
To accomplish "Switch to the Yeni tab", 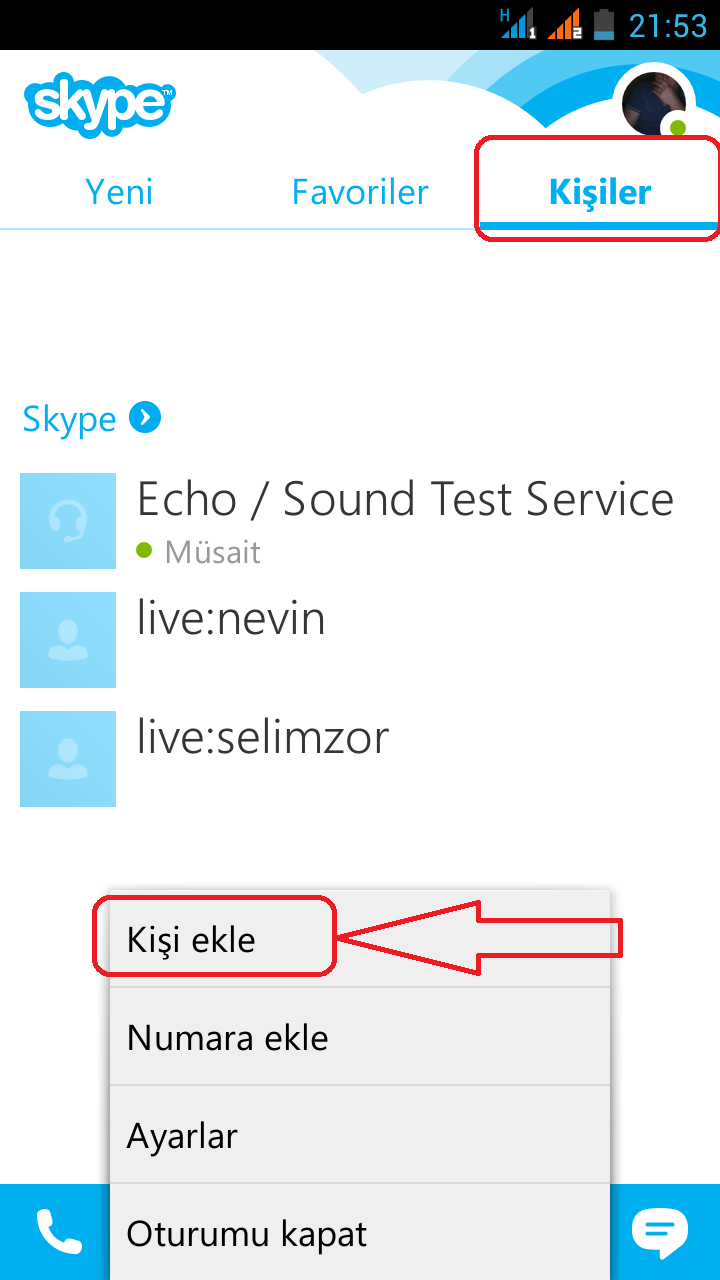I will coord(118,190).
